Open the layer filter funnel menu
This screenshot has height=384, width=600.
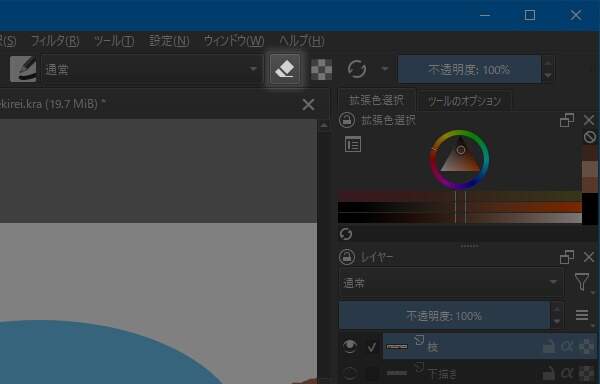582,282
